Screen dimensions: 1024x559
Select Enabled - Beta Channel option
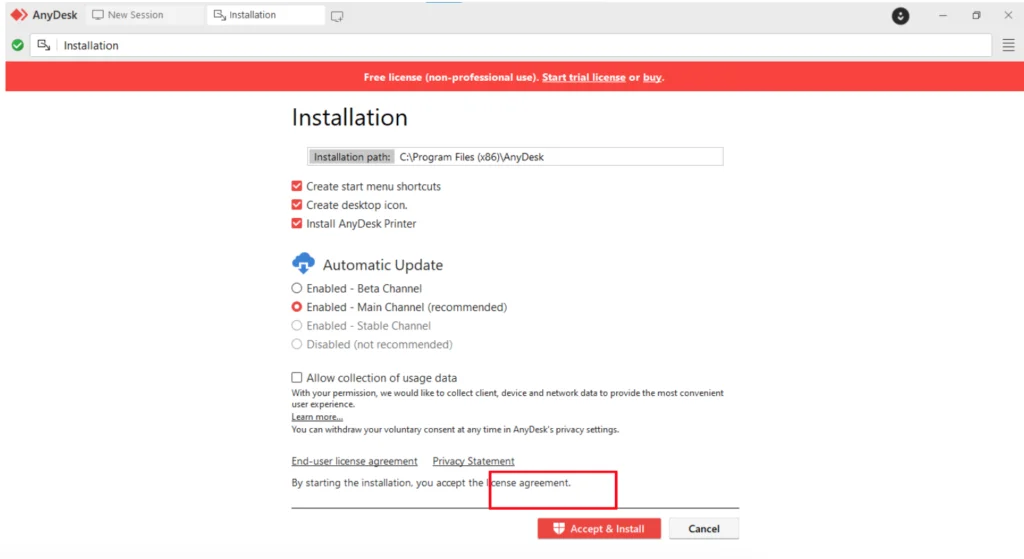[296, 288]
